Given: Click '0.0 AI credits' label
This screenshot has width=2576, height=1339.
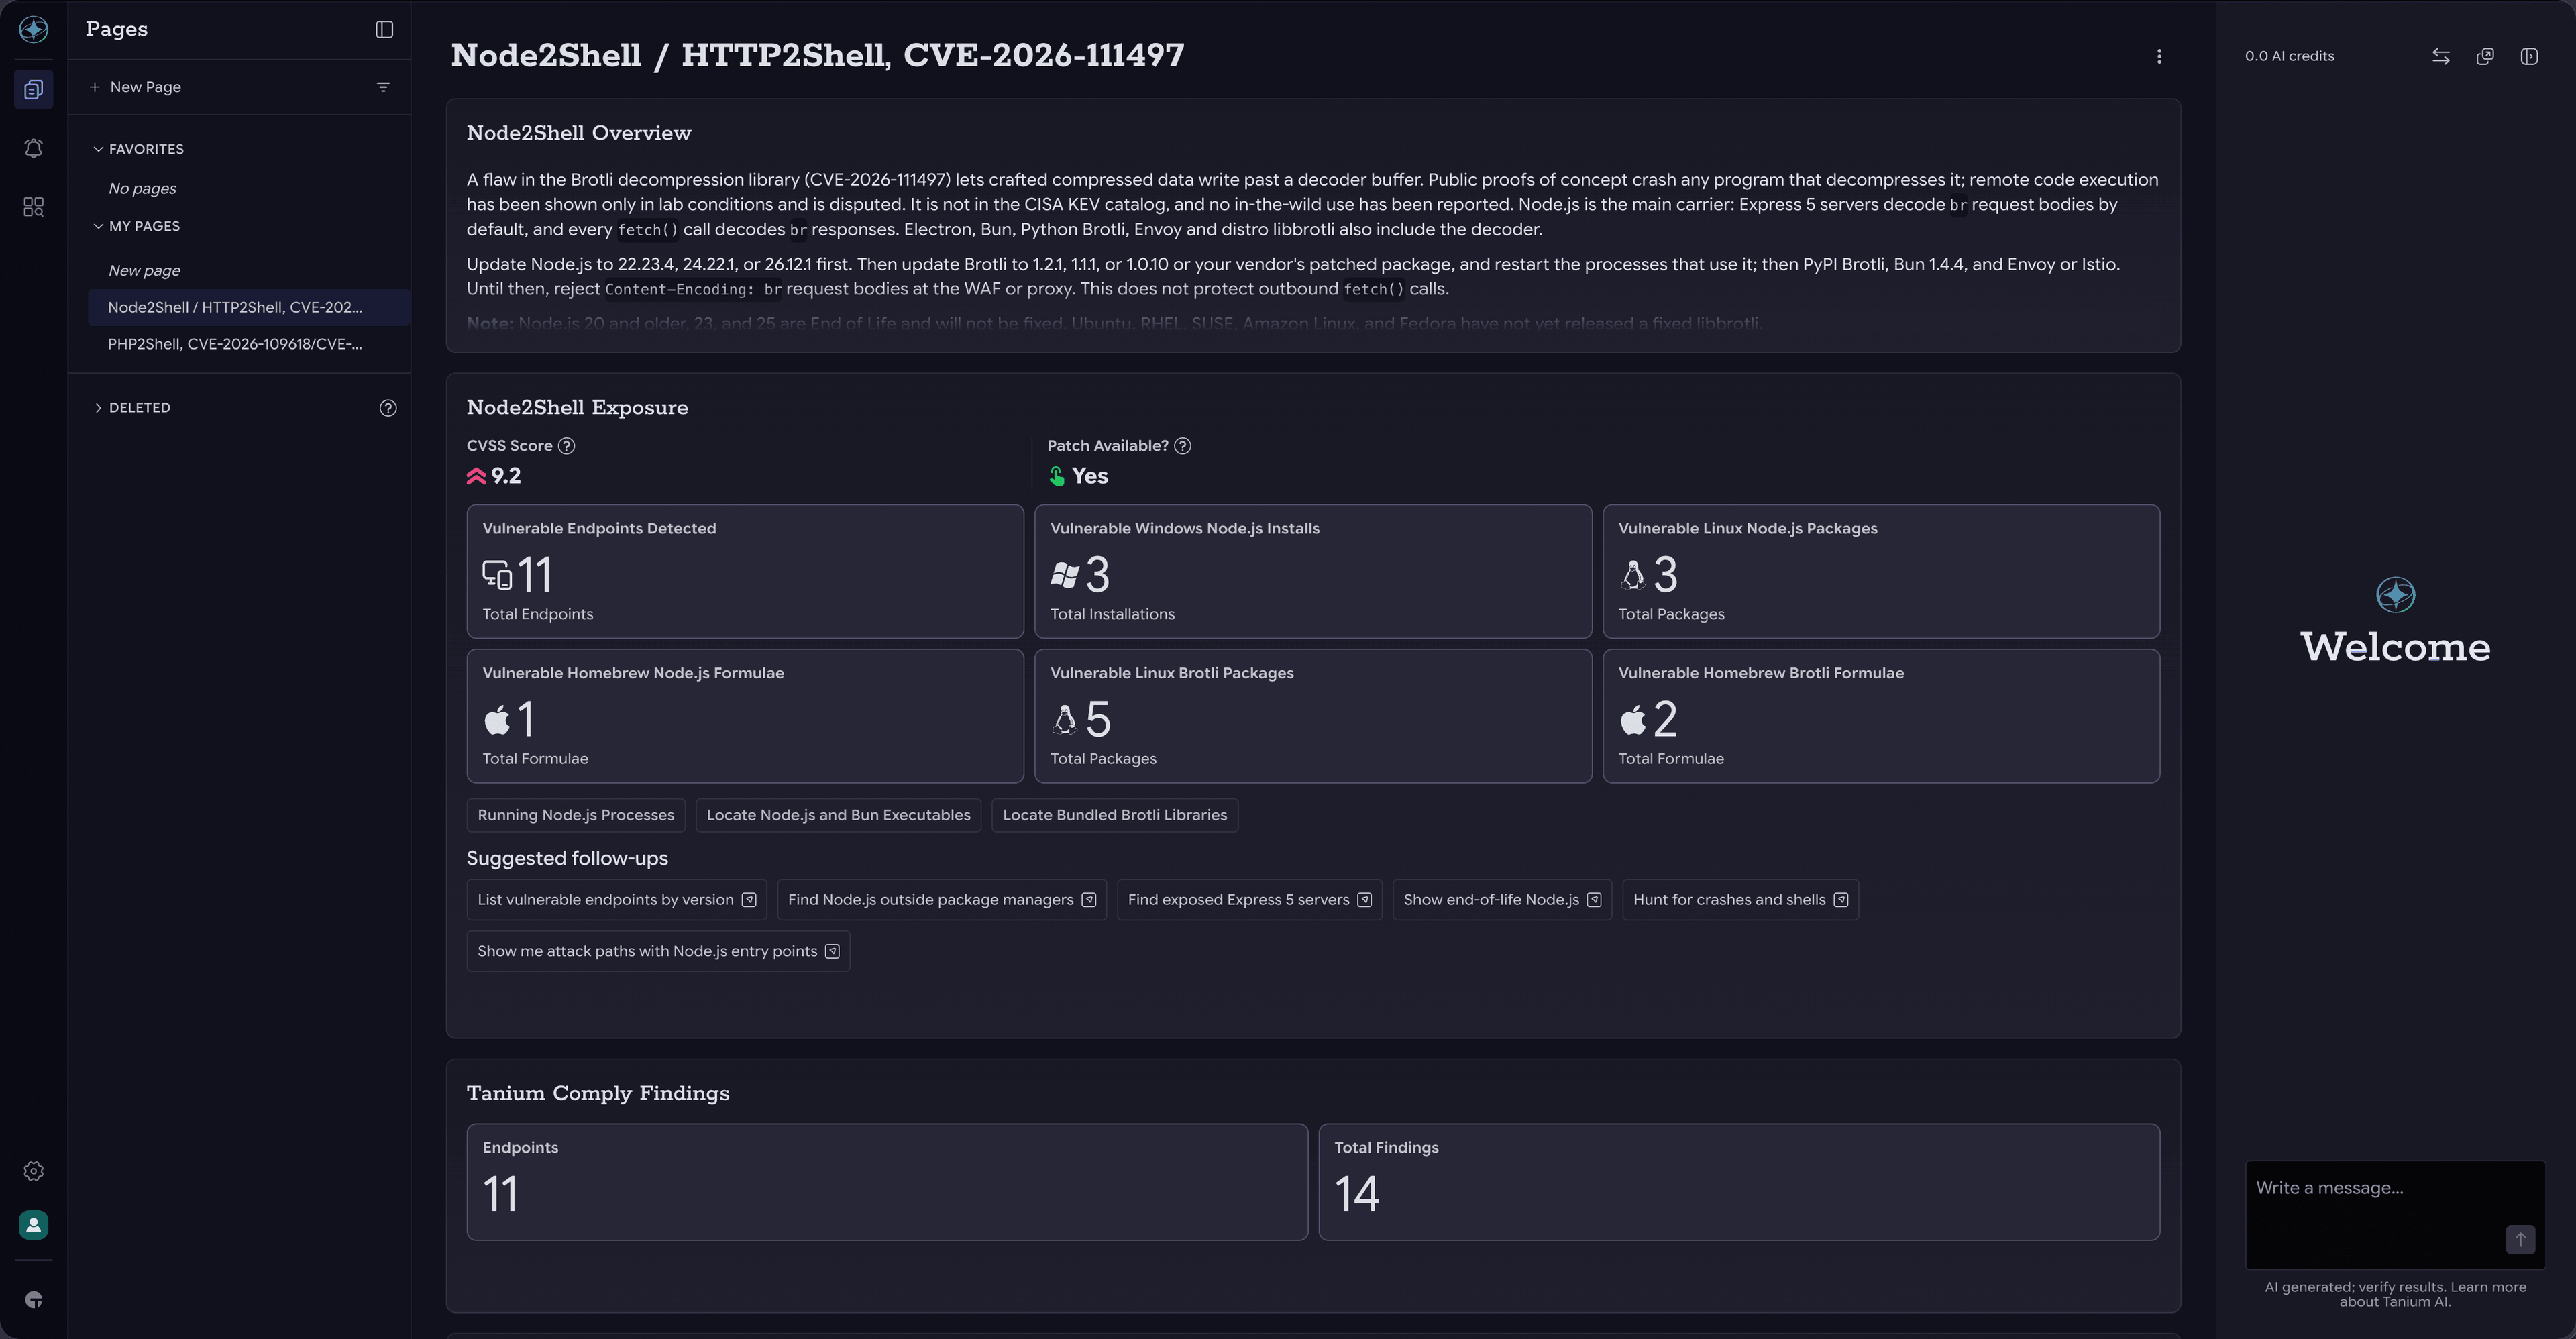Looking at the screenshot, I should point(2289,56).
